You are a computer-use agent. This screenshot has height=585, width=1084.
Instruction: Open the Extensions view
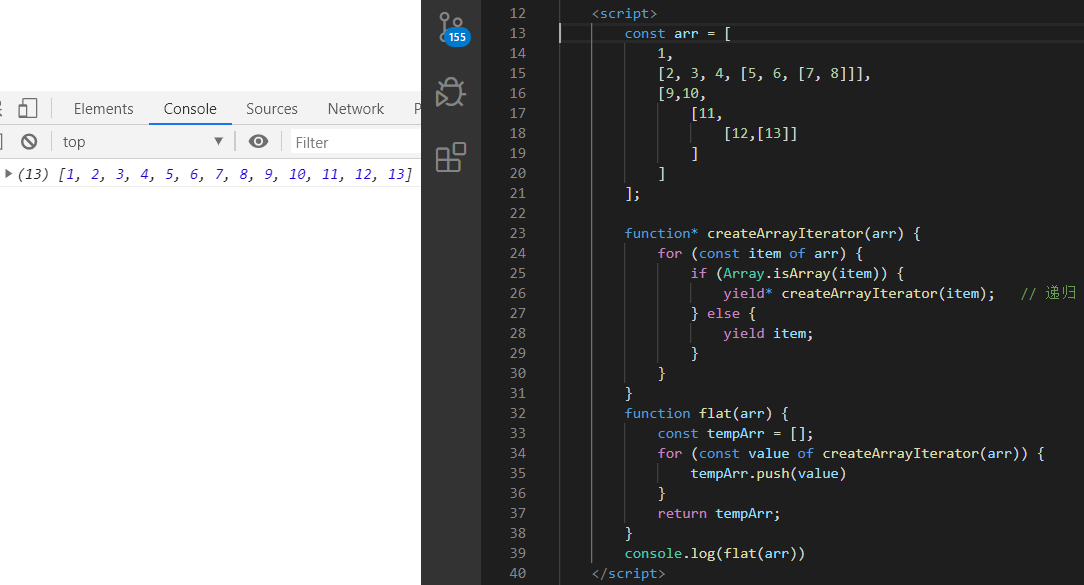tap(451, 157)
